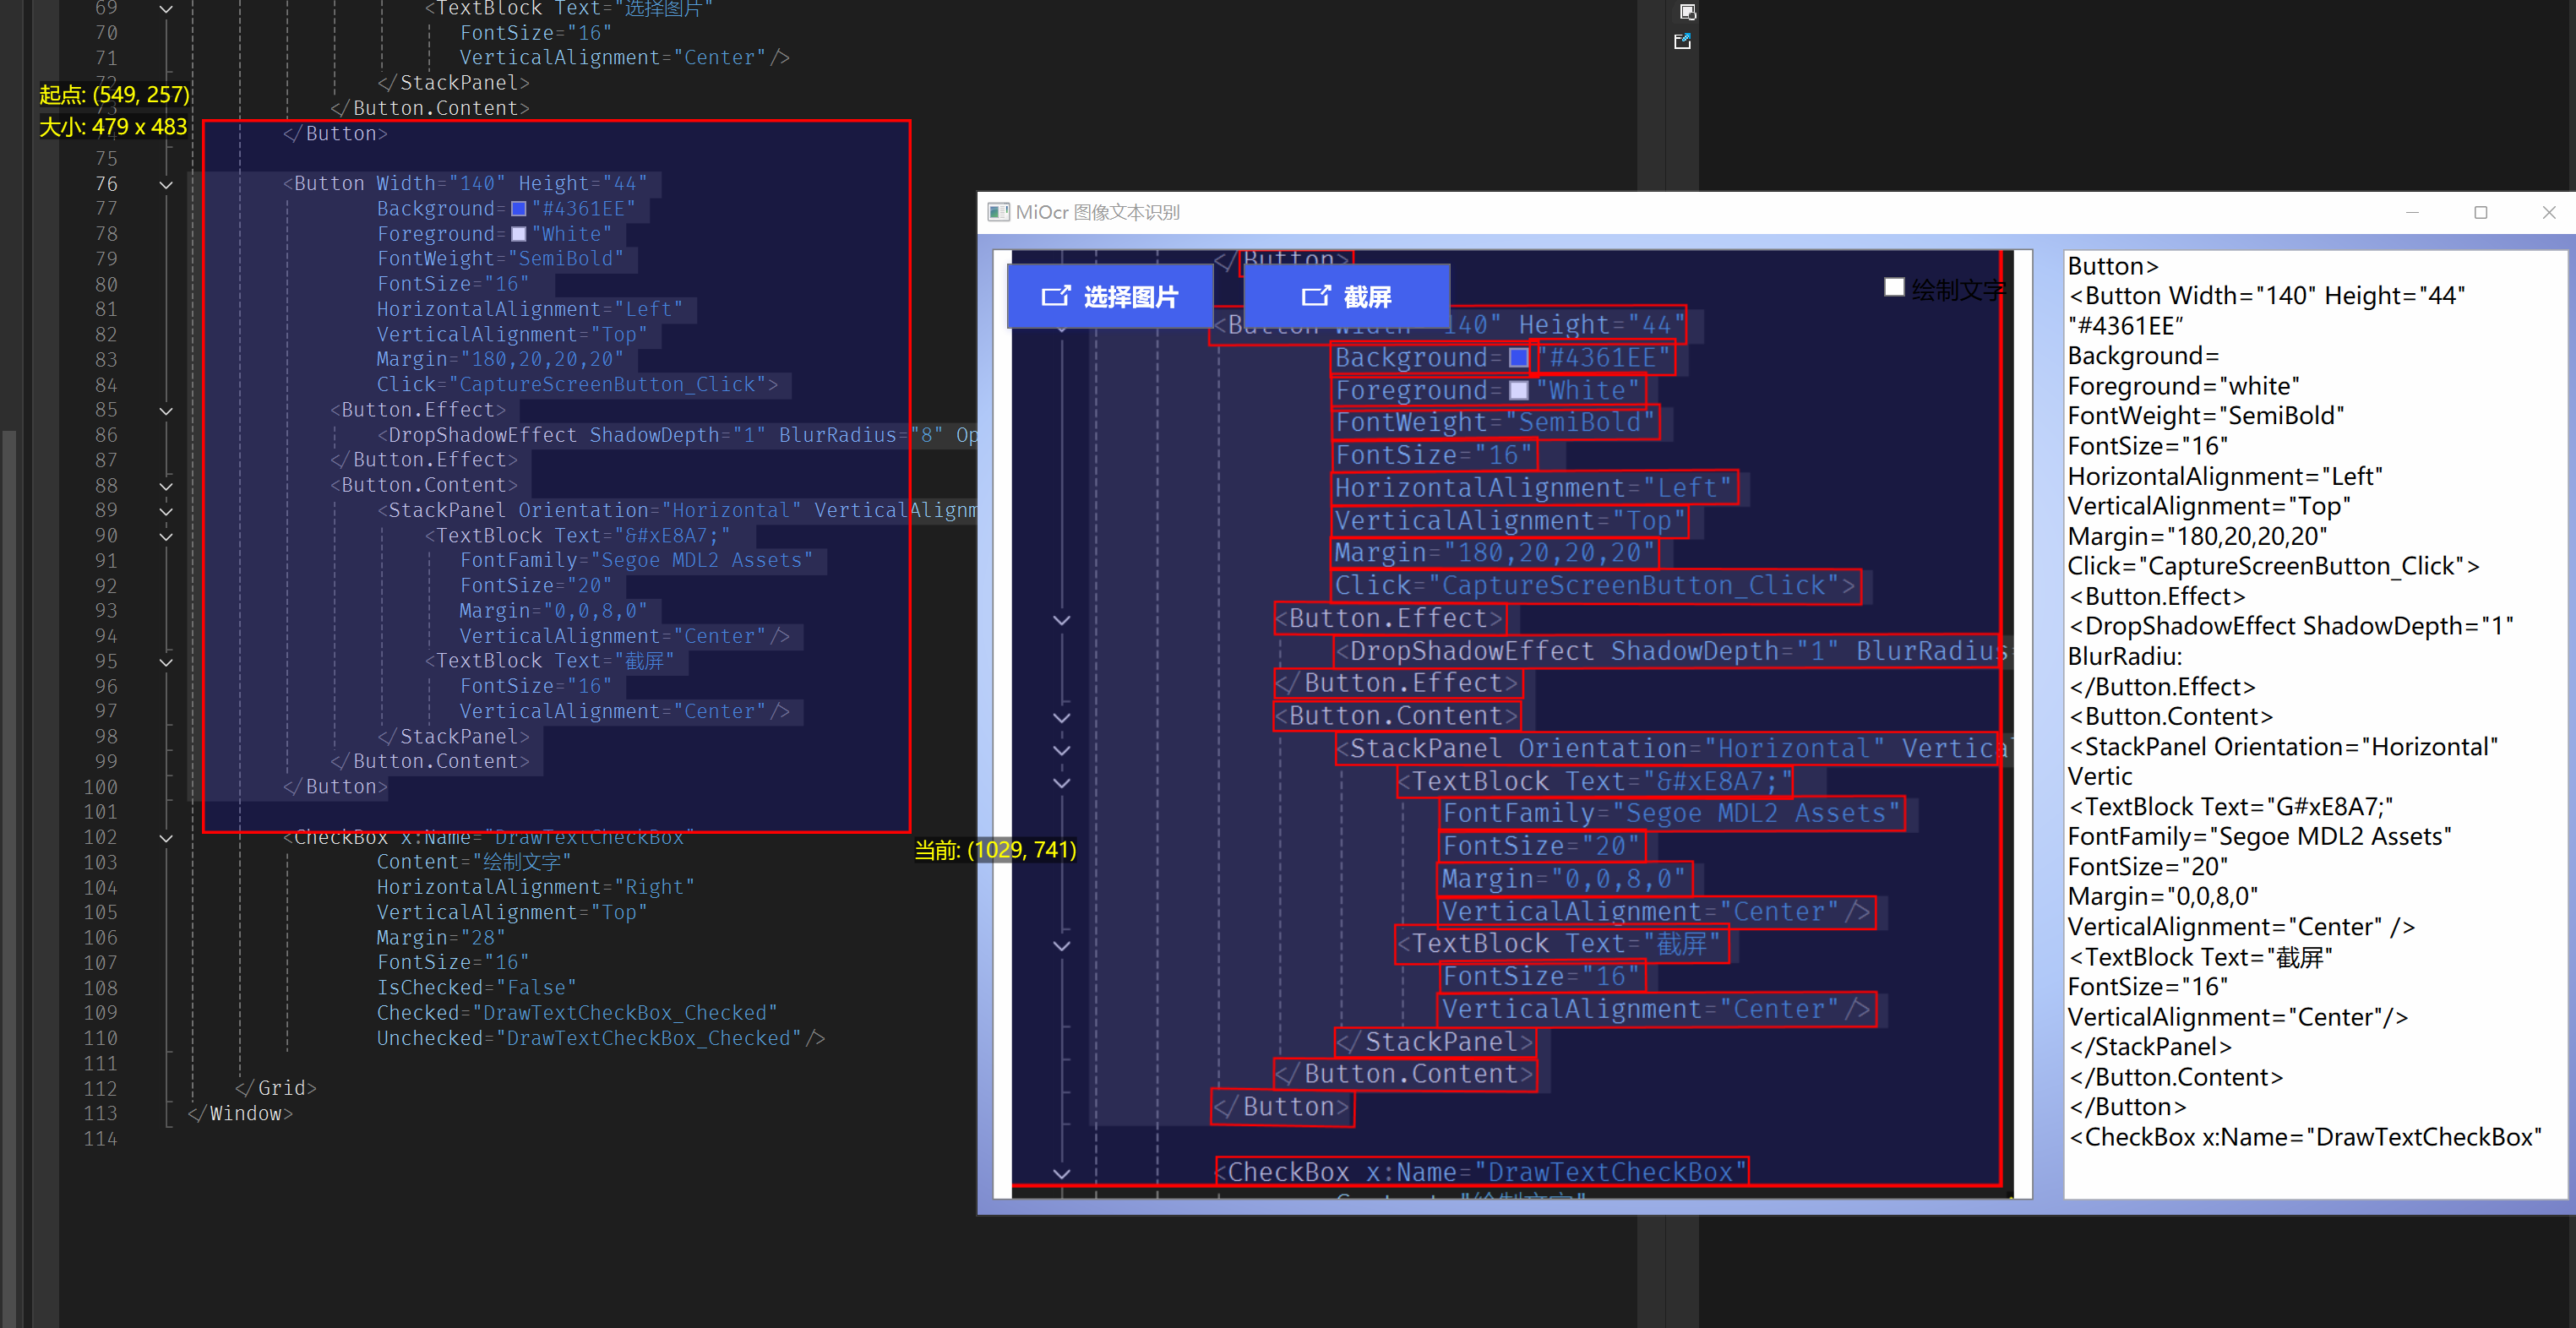
Task: Minimize the MiOcr window
Action: click(2412, 212)
